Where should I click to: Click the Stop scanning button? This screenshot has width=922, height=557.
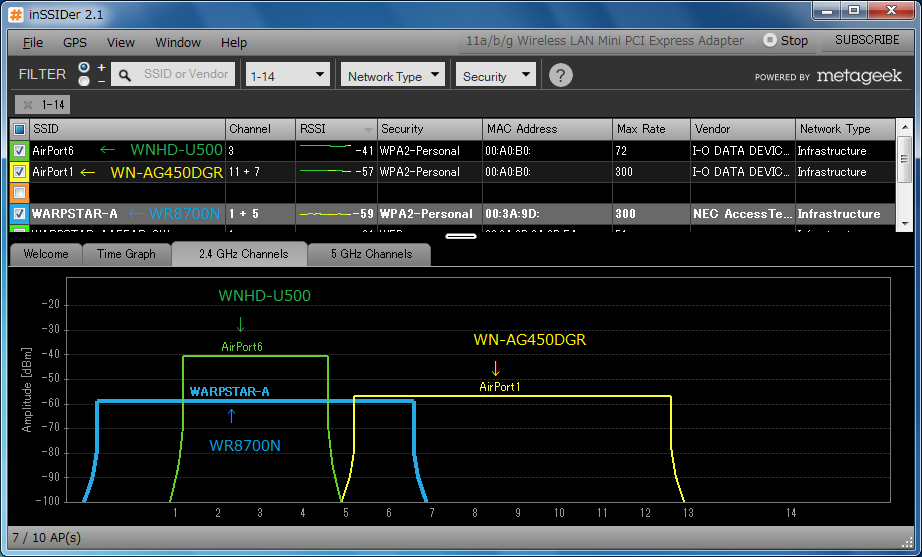[x=786, y=41]
